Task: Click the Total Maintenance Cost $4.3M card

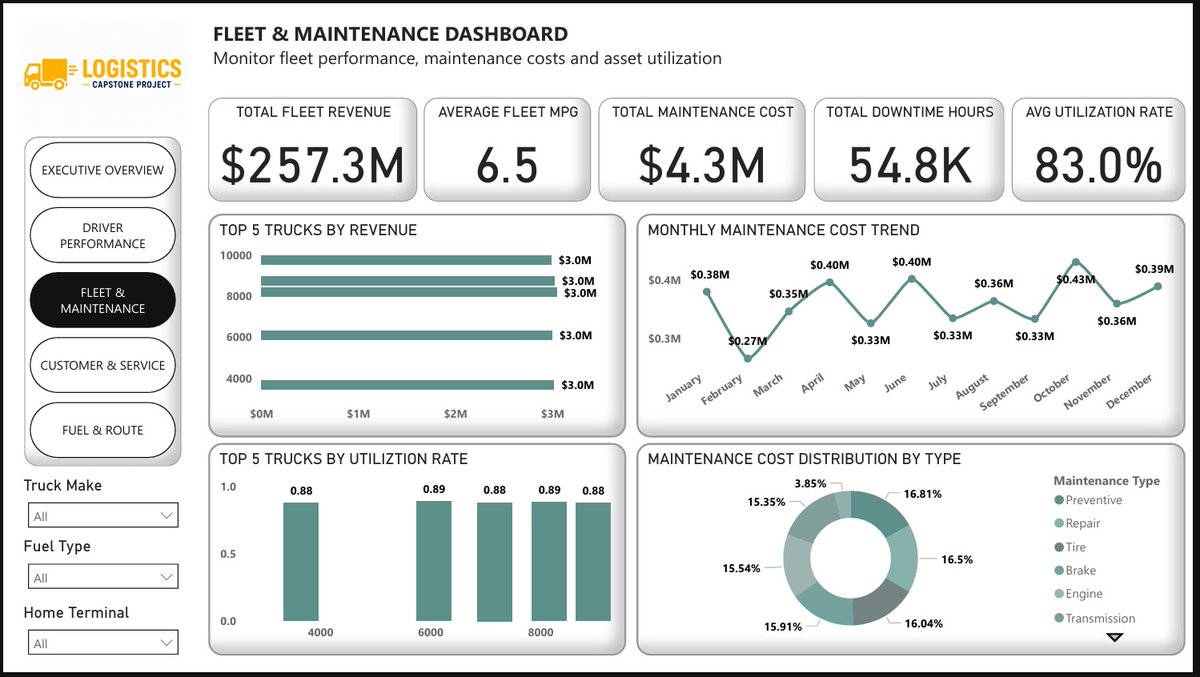Action: coord(702,149)
